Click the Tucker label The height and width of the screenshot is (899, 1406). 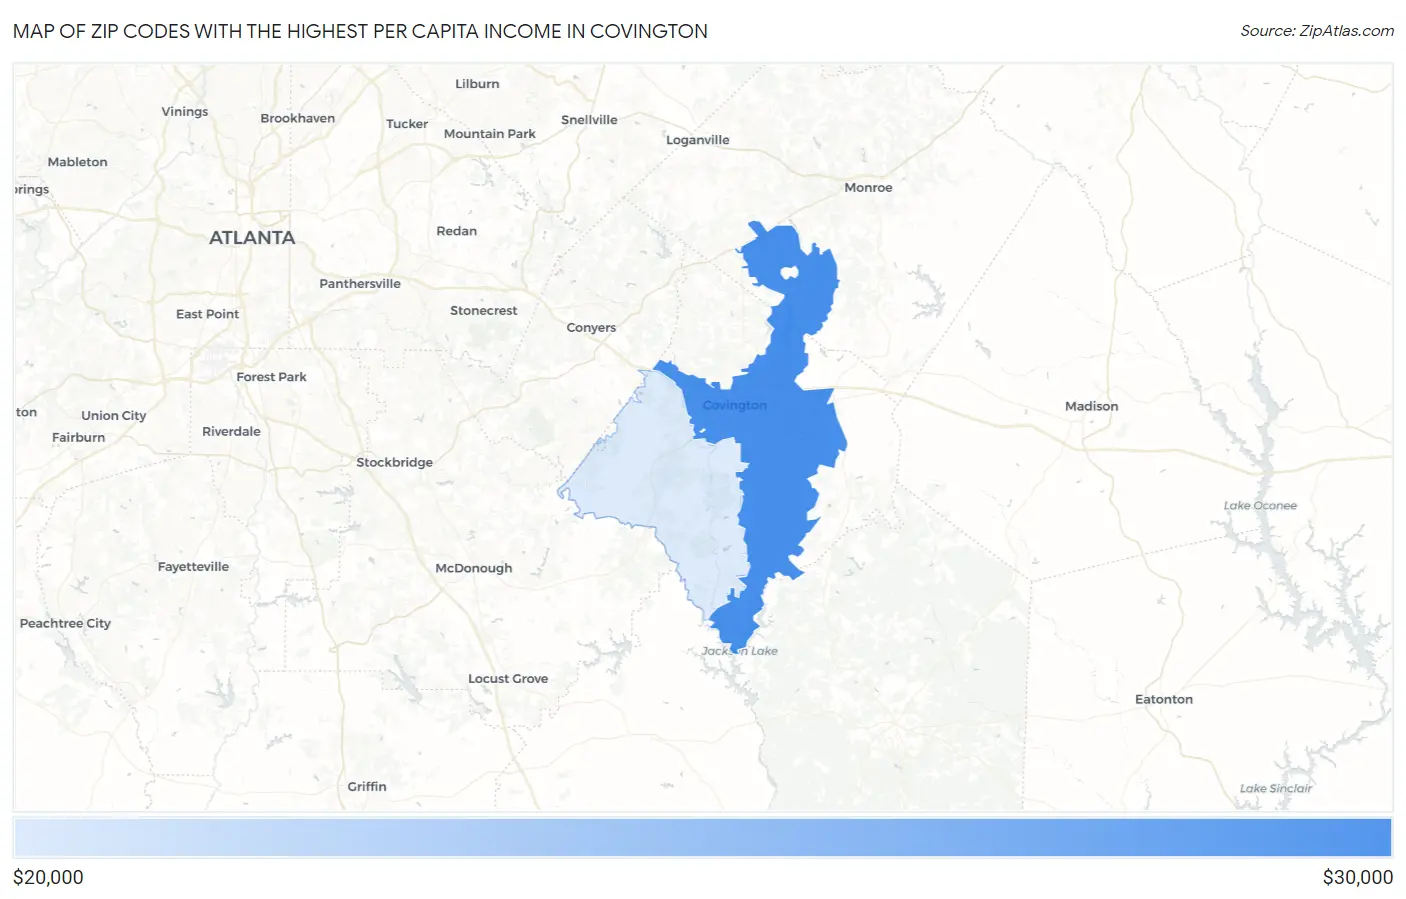pos(407,124)
